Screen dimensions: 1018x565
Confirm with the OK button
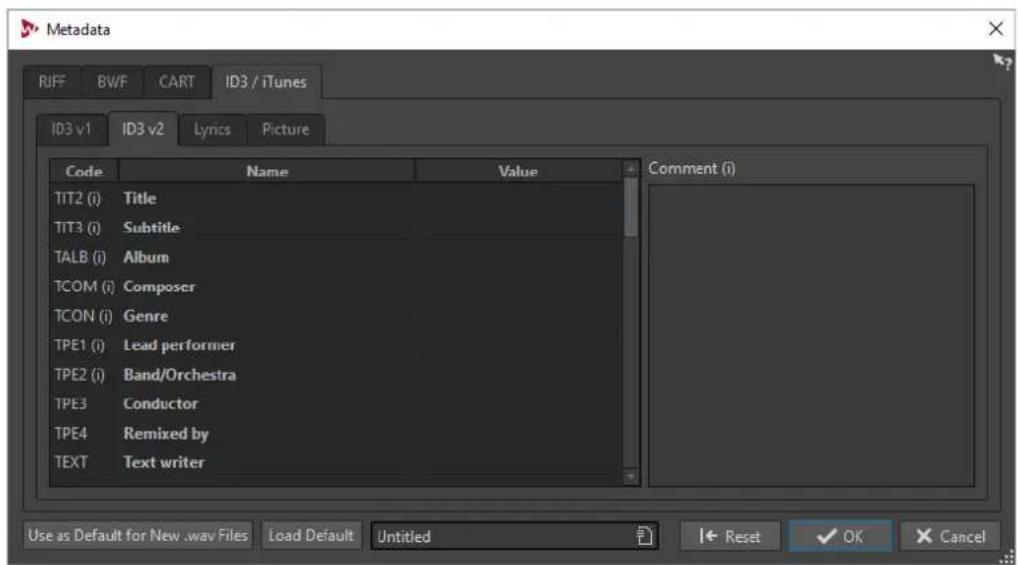point(840,536)
